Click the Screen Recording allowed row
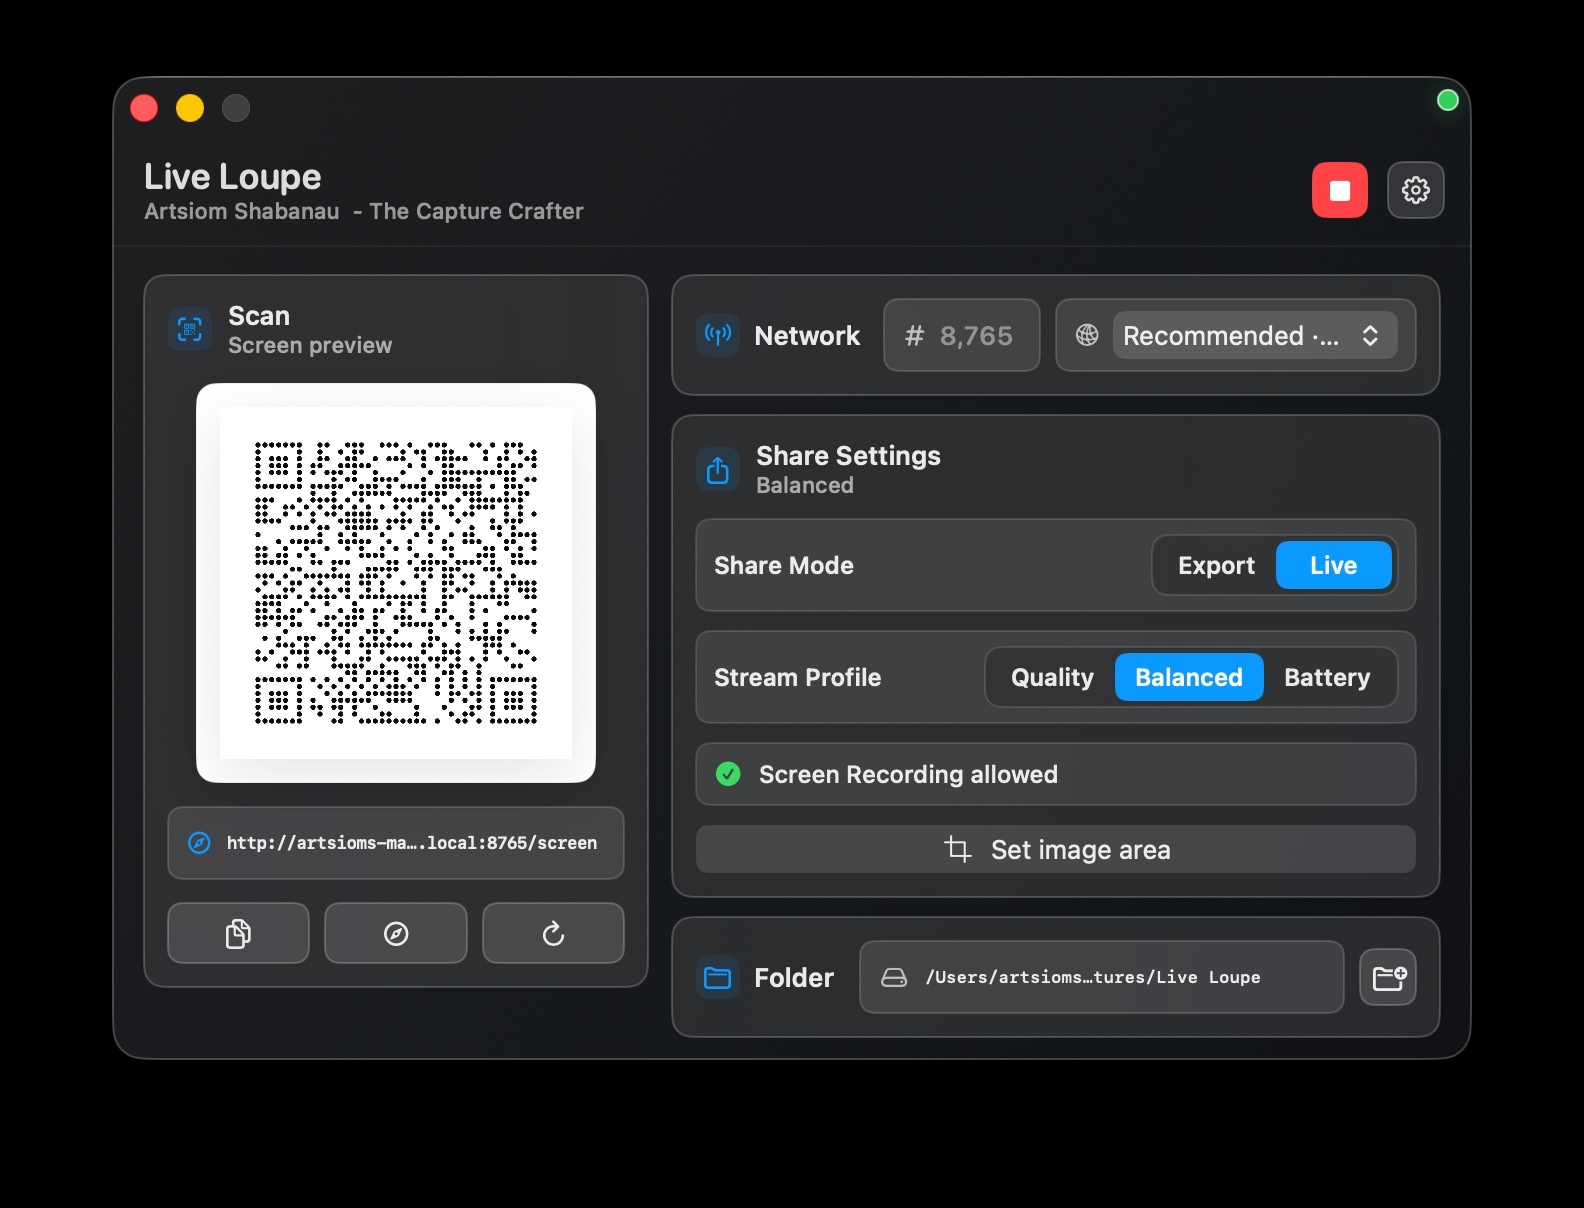The image size is (1584, 1208). [x=1056, y=774]
